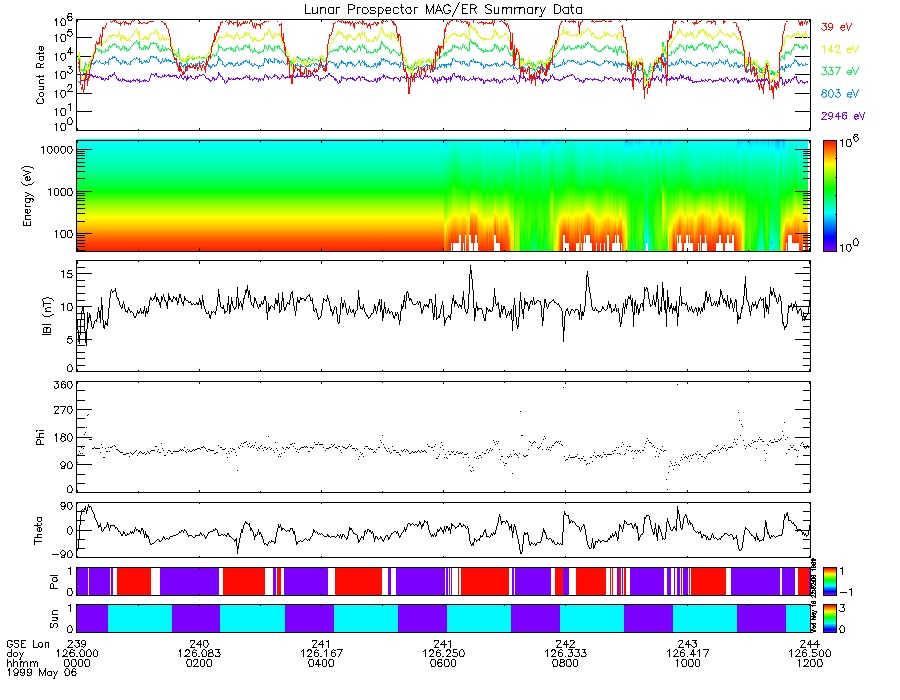Click the "126.000" doy value
The height and width of the screenshot is (700, 900).
coord(77,654)
